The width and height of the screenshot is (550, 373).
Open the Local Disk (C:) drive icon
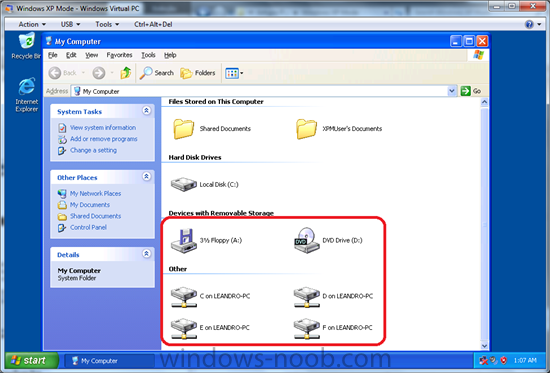pos(184,184)
